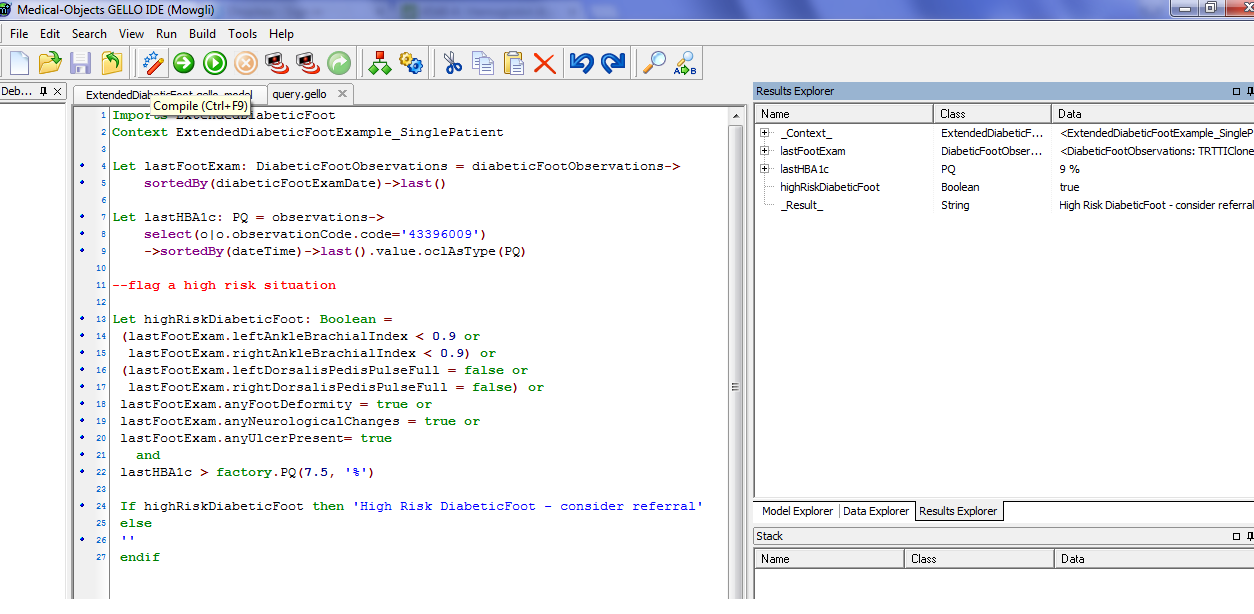Screen dimensions: 1254x614
Task: Click the Class column header in Stack panel
Action: click(979, 559)
